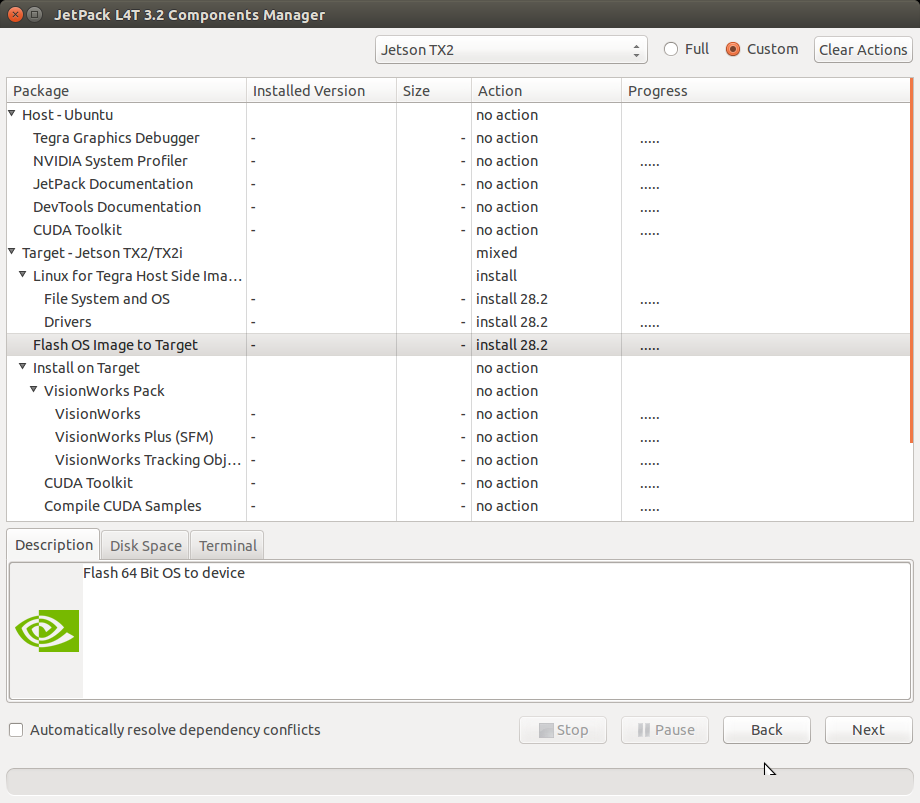Switch to the Disk Space tab
Image resolution: width=920 pixels, height=803 pixels.
pos(146,546)
